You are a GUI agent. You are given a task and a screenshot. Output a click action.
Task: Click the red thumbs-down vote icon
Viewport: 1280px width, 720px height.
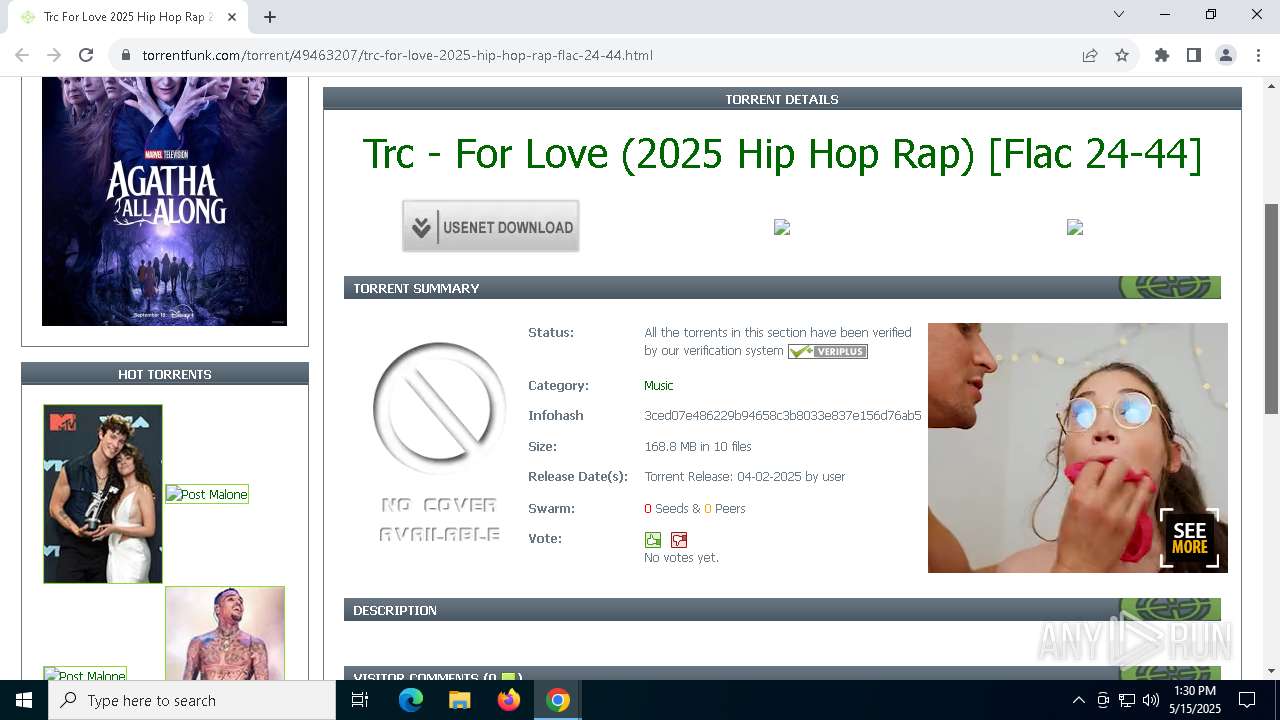point(679,540)
